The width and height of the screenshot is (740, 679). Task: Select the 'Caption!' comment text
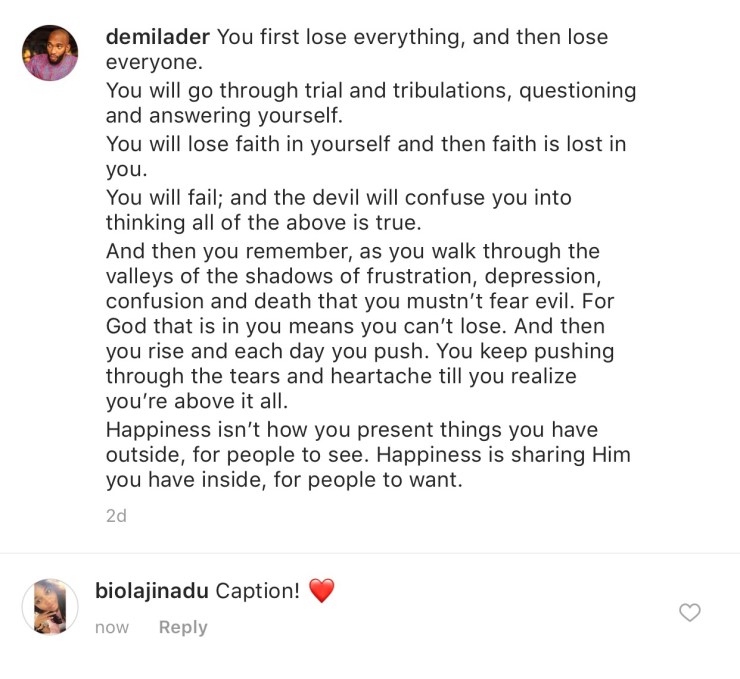click(x=257, y=590)
